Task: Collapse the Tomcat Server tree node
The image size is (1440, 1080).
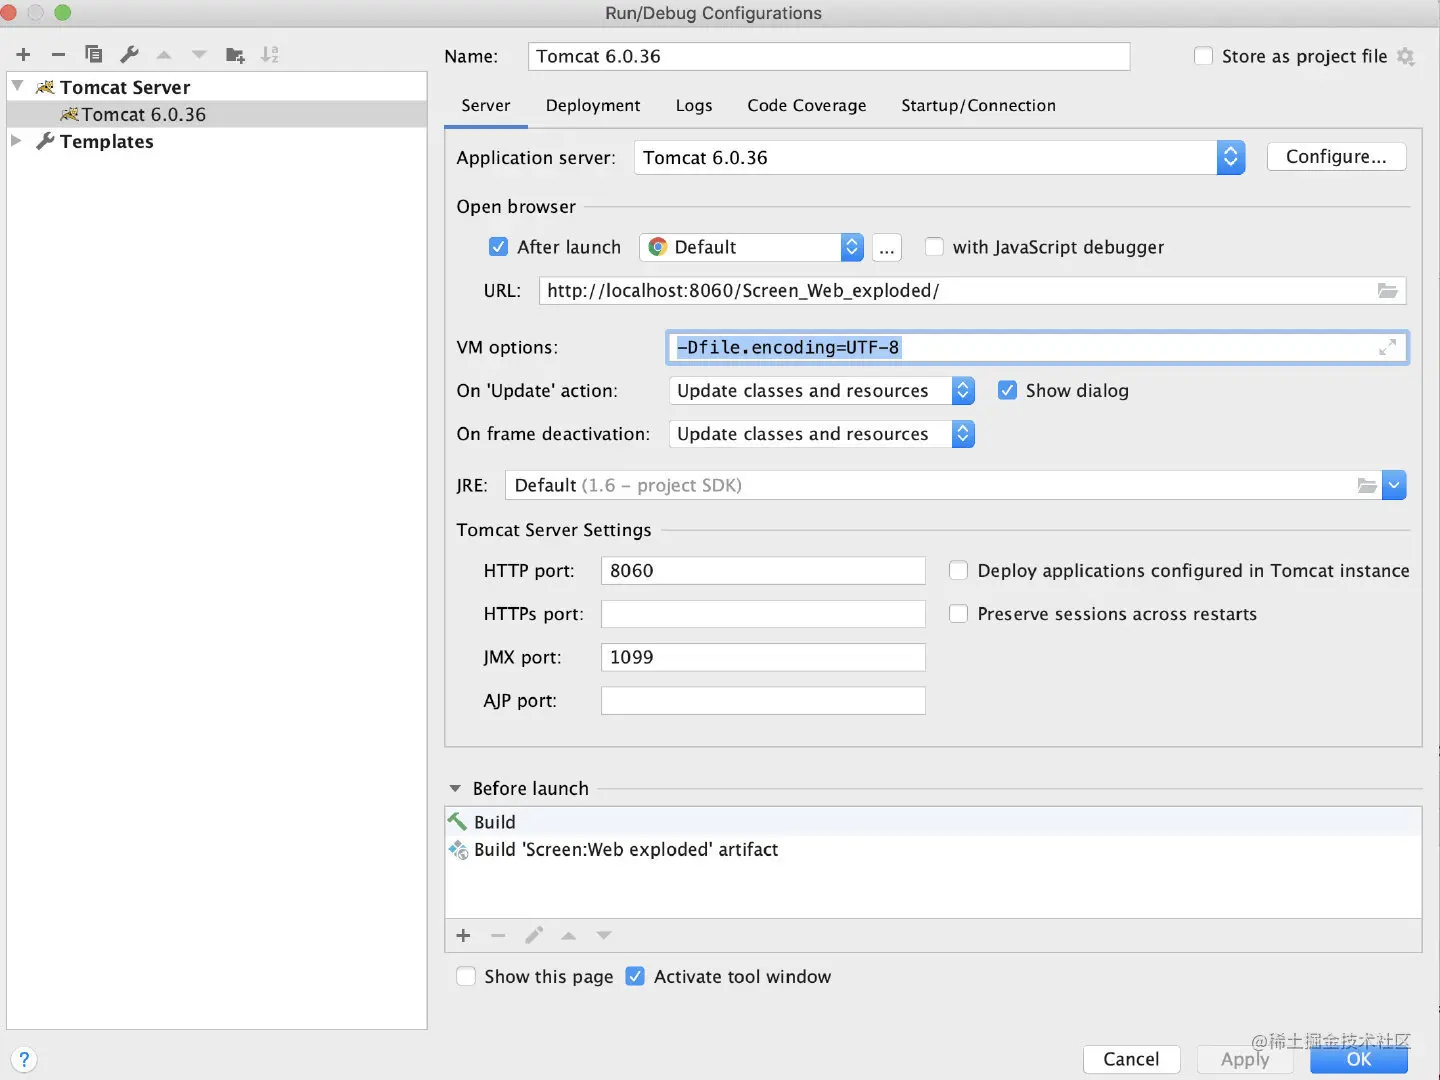Action: pos(17,87)
